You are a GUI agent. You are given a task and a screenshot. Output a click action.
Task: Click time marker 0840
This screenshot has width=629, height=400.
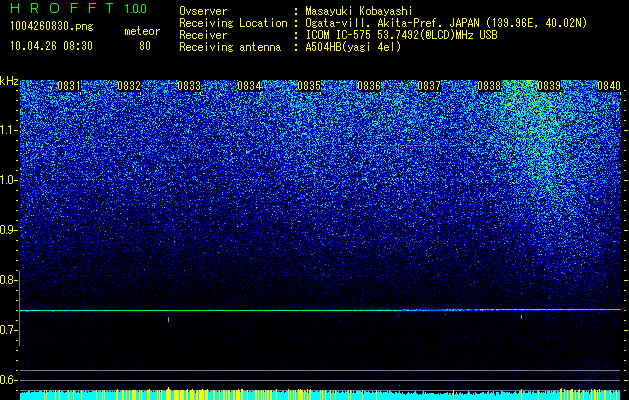click(x=609, y=86)
